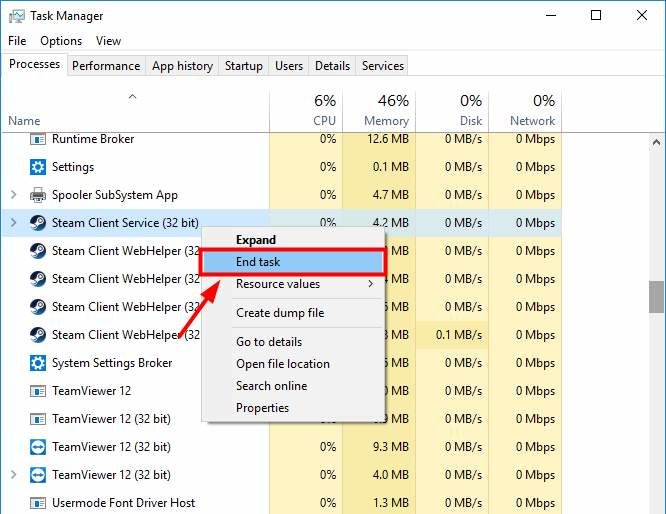
Task: Choose Expand in the context menu
Action: [x=293, y=240]
